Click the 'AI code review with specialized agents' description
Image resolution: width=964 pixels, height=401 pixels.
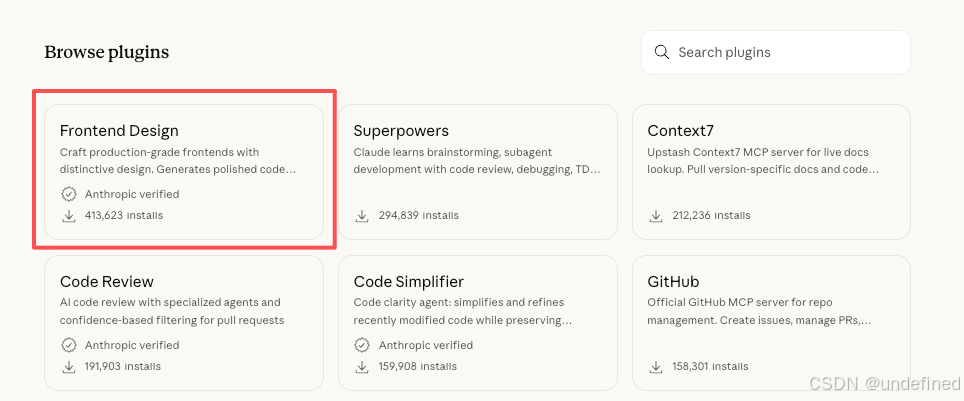pos(172,311)
